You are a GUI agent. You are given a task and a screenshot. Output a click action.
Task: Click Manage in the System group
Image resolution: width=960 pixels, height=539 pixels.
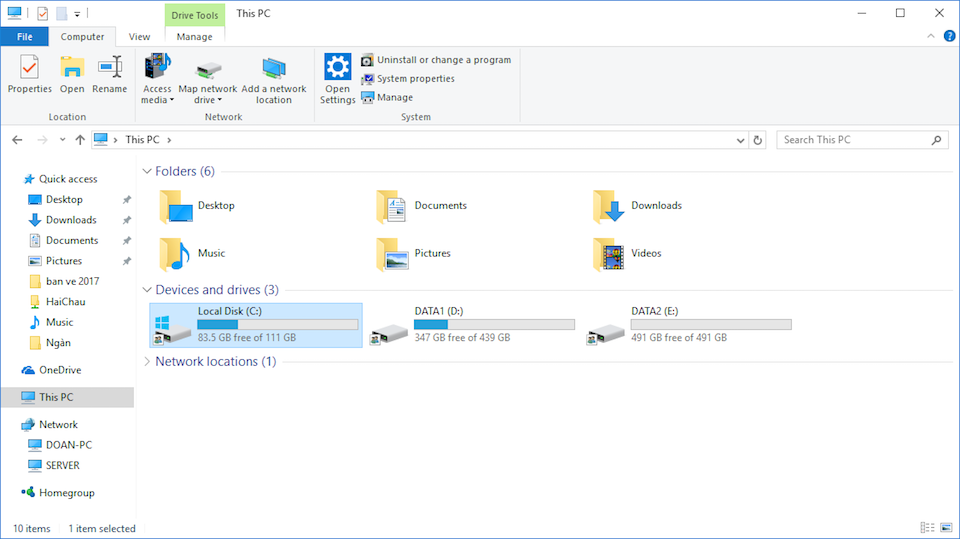click(x=387, y=97)
